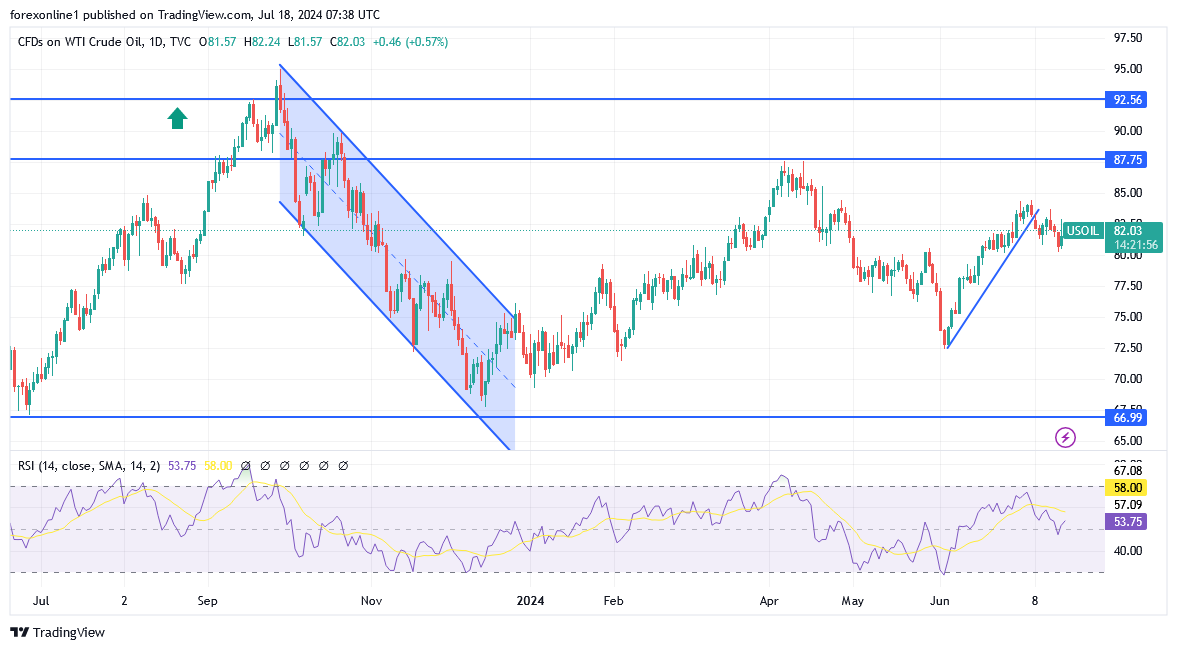Screen dimensions: 1177x650
Task: Click the Sep label on time axis
Action: tap(208, 602)
